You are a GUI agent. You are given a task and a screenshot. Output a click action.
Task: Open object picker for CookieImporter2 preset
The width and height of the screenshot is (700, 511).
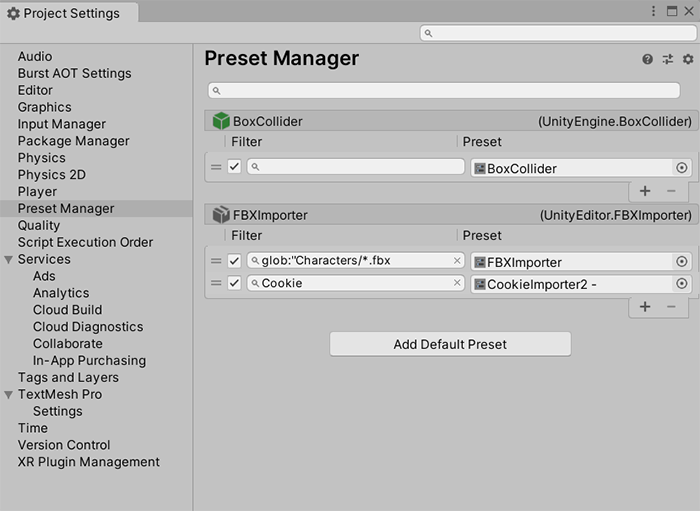click(x=682, y=284)
